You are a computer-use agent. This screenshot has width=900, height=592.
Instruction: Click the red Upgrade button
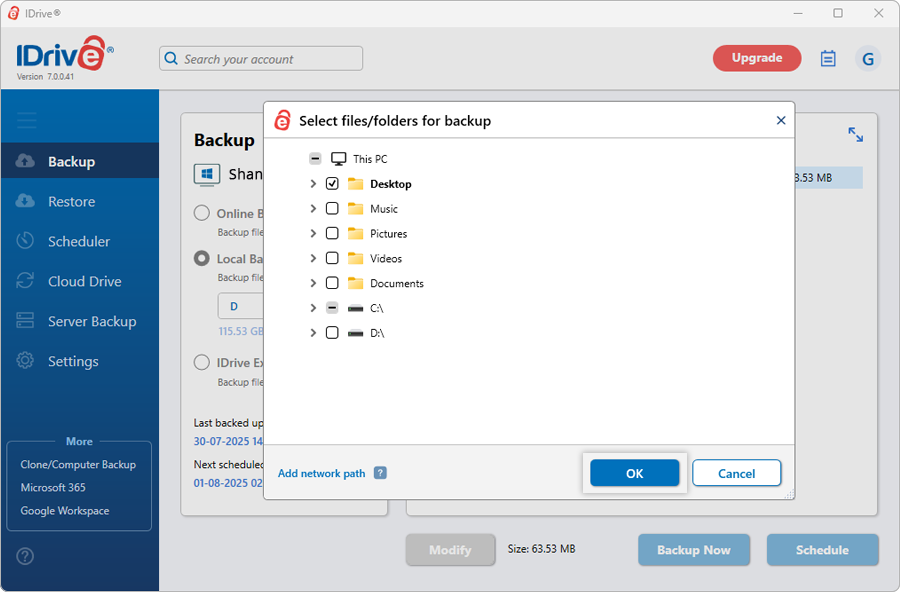(x=757, y=58)
